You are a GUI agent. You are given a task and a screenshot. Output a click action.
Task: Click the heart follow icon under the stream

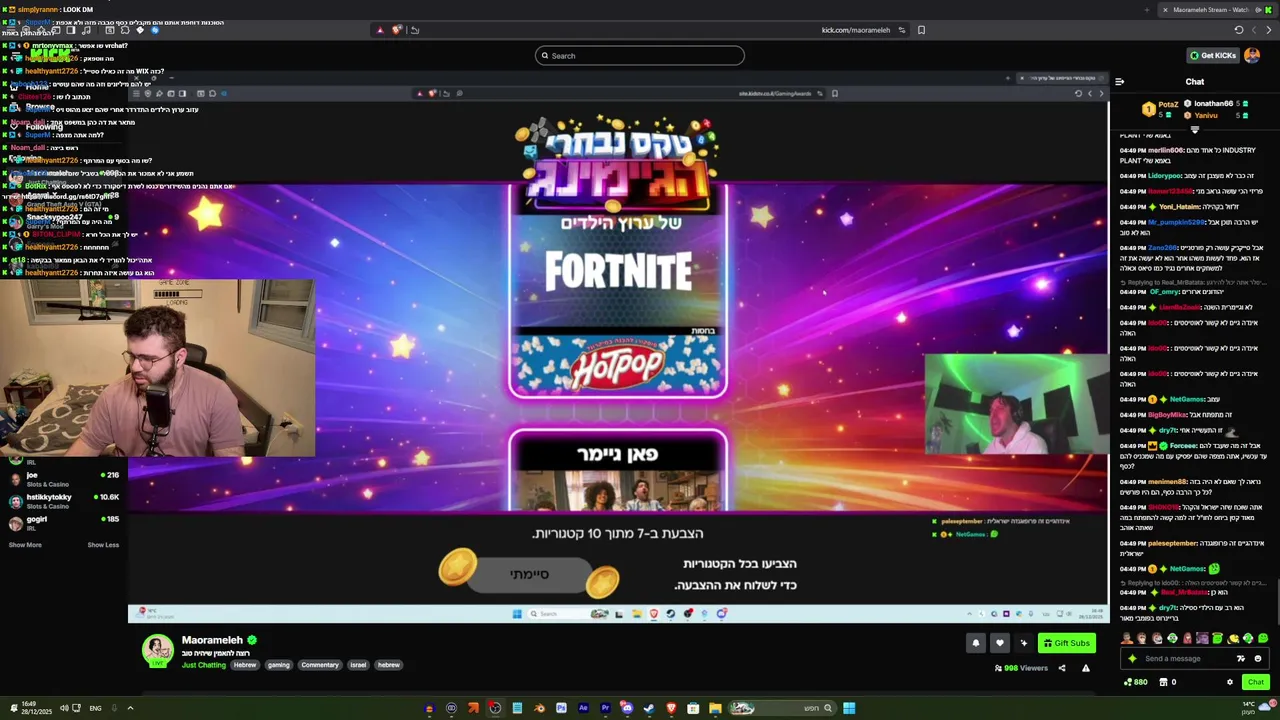point(999,643)
